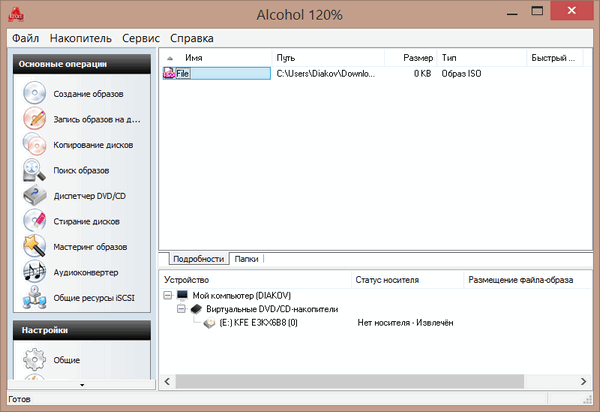600x412 pixels.
Task: Click the Мастеринг образов wand icon
Action: pyautogui.click(x=34, y=247)
